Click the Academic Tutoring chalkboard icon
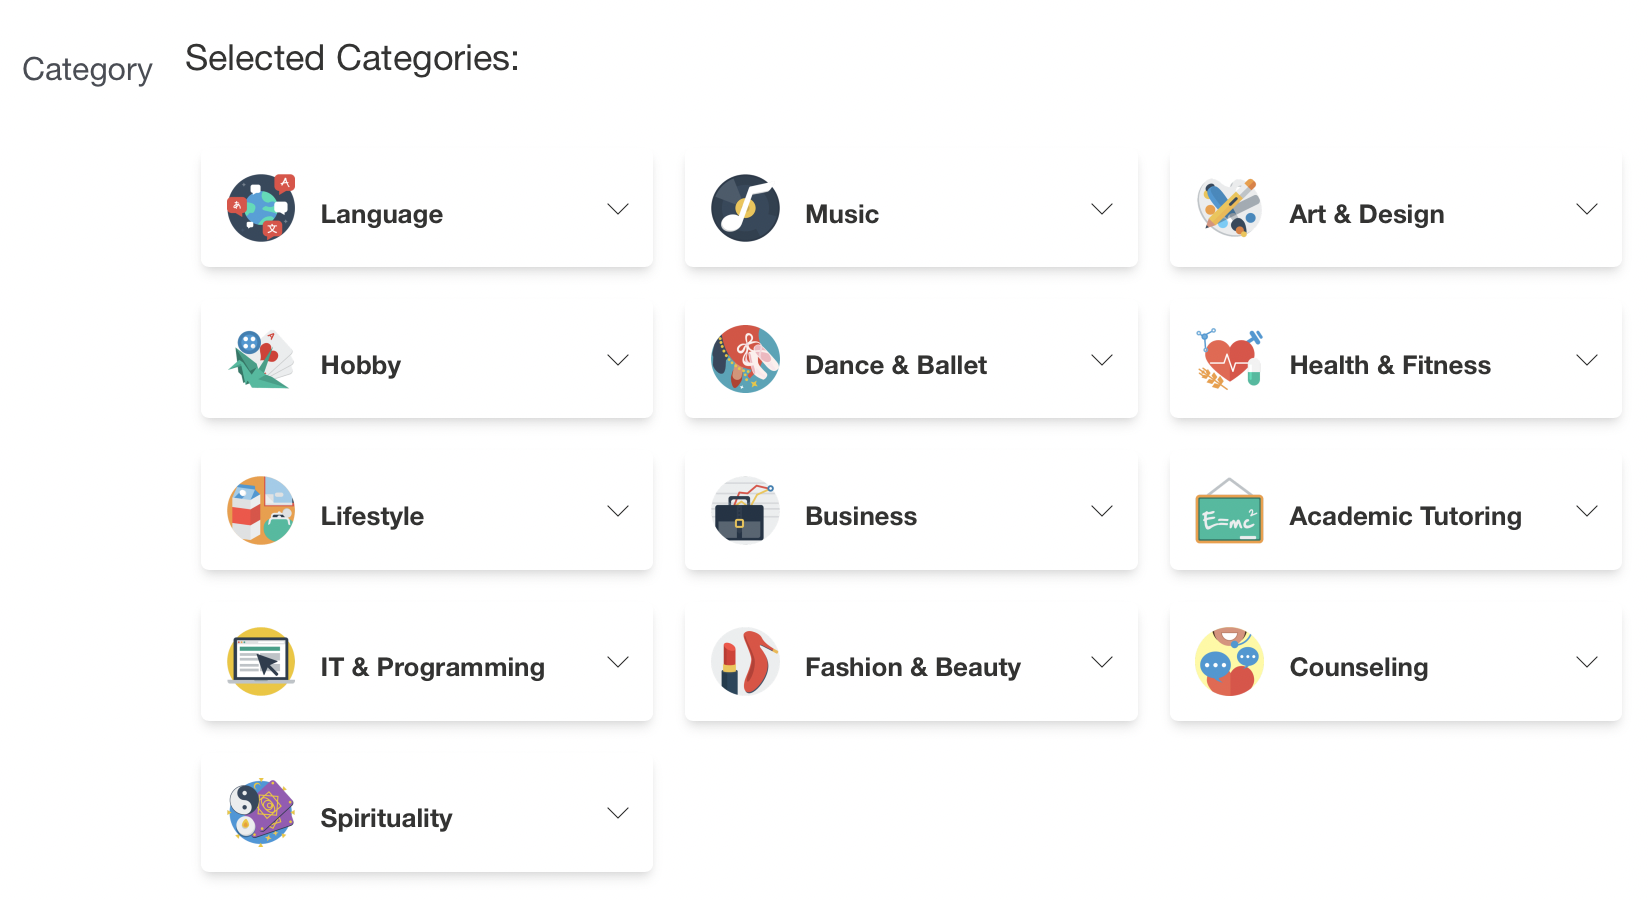Viewport: 1648px width, 900px height. 1229,510
